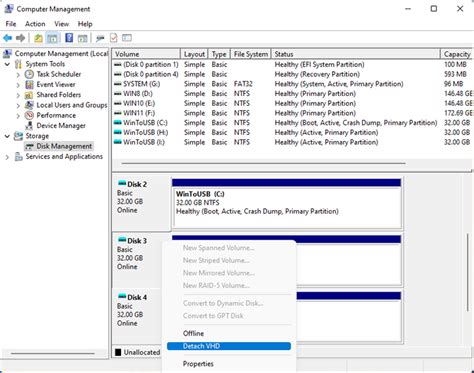This screenshot has height=373, width=474.
Task: Collapse the Storage node
Action: (x=7, y=136)
